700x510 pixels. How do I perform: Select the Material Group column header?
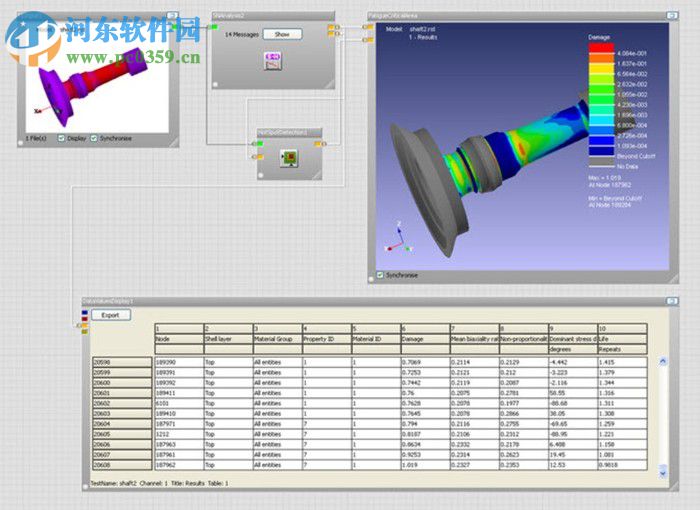[x=277, y=339]
